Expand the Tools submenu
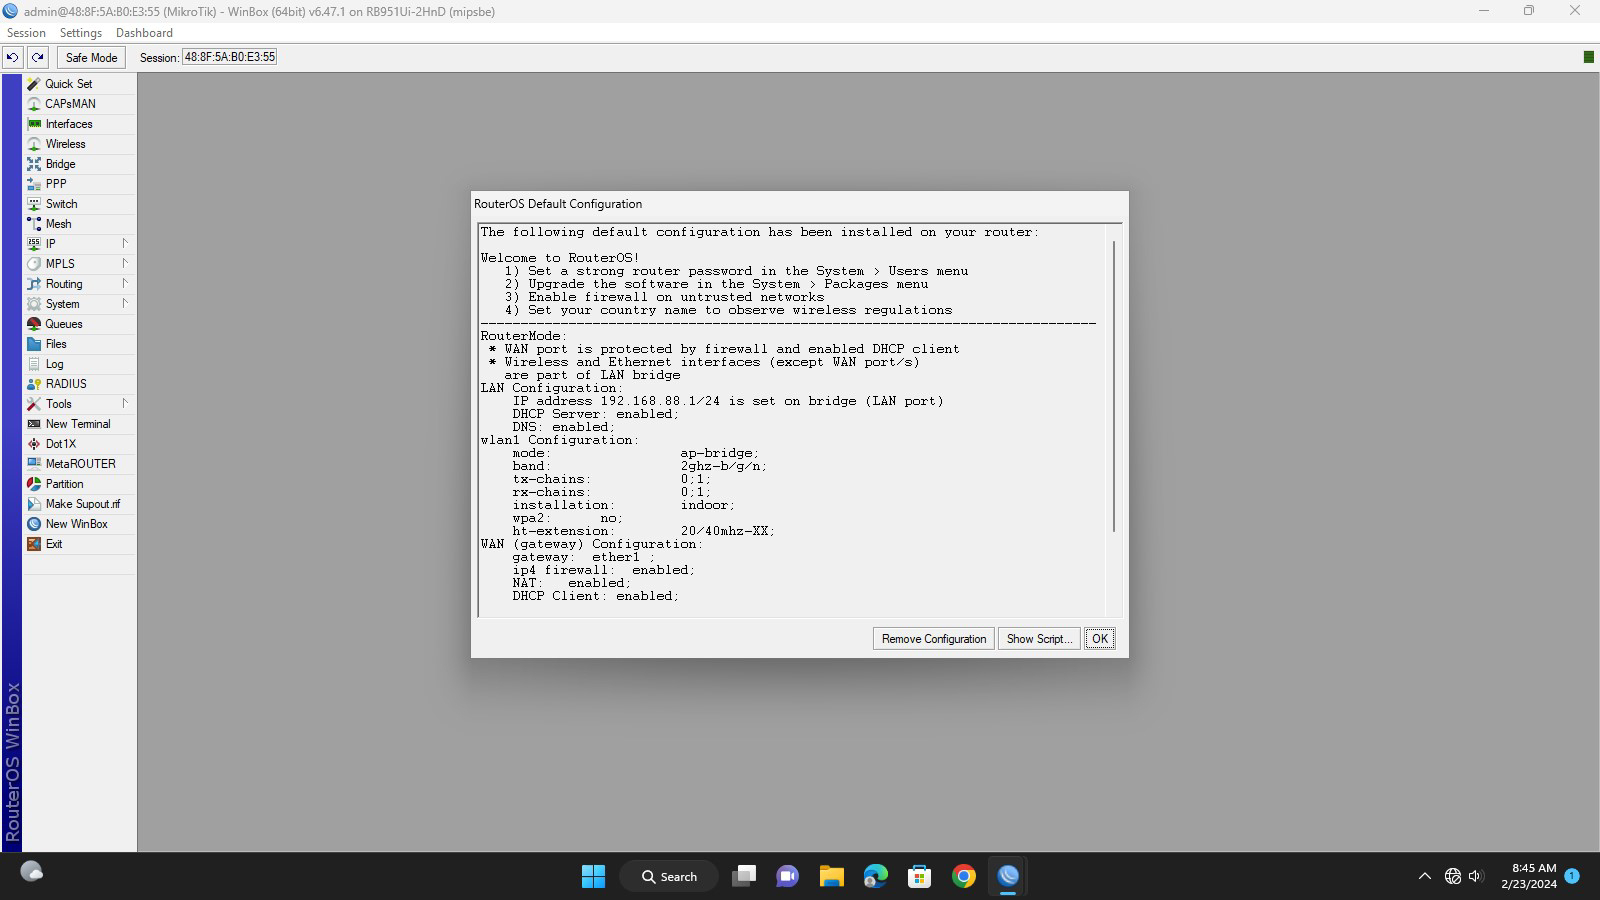Image resolution: width=1600 pixels, height=900 pixels. coord(125,404)
